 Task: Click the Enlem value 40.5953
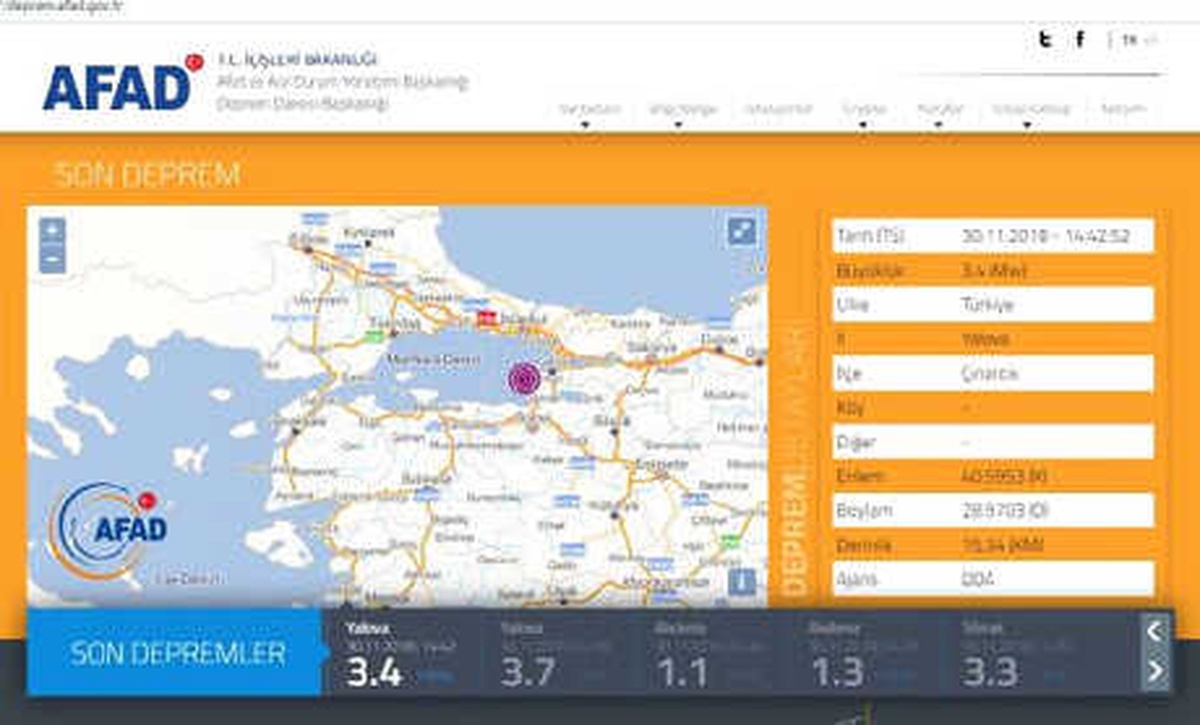[x=1004, y=476]
